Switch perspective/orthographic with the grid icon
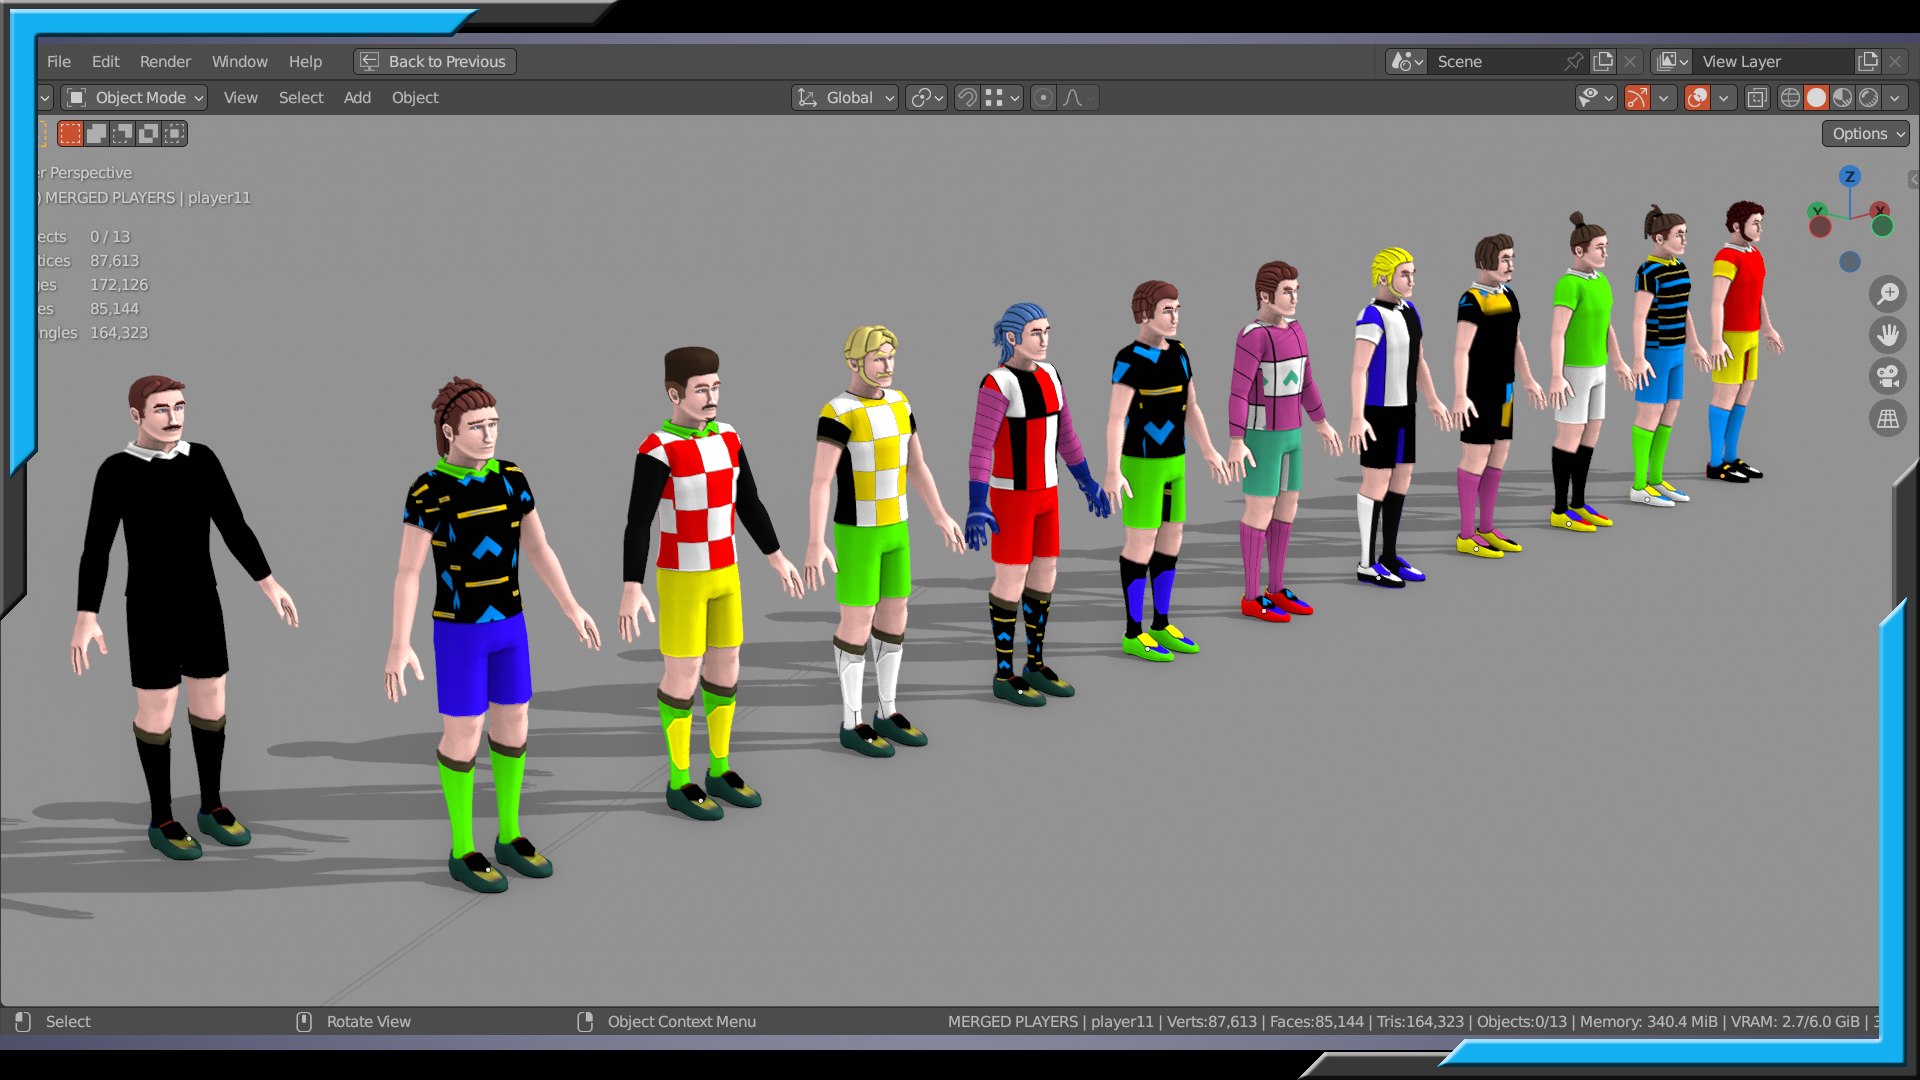 [x=1888, y=419]
